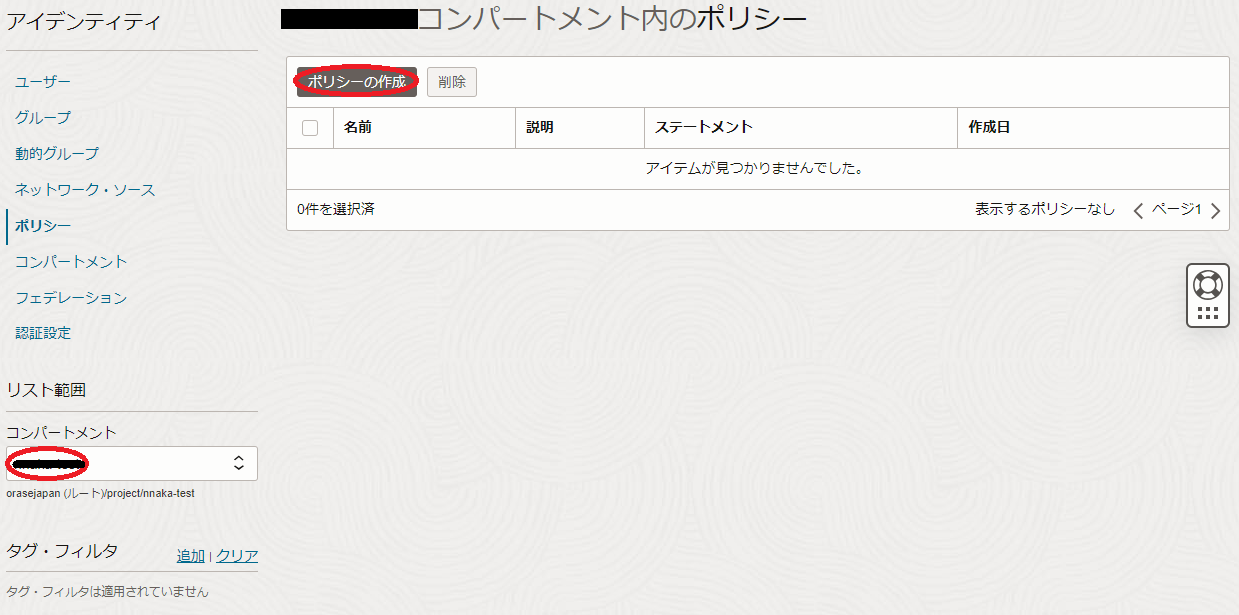Viewport: 1239px width, 615px height.
Task: Click the ポリシーの作成 button
Action: click(357, 82)
